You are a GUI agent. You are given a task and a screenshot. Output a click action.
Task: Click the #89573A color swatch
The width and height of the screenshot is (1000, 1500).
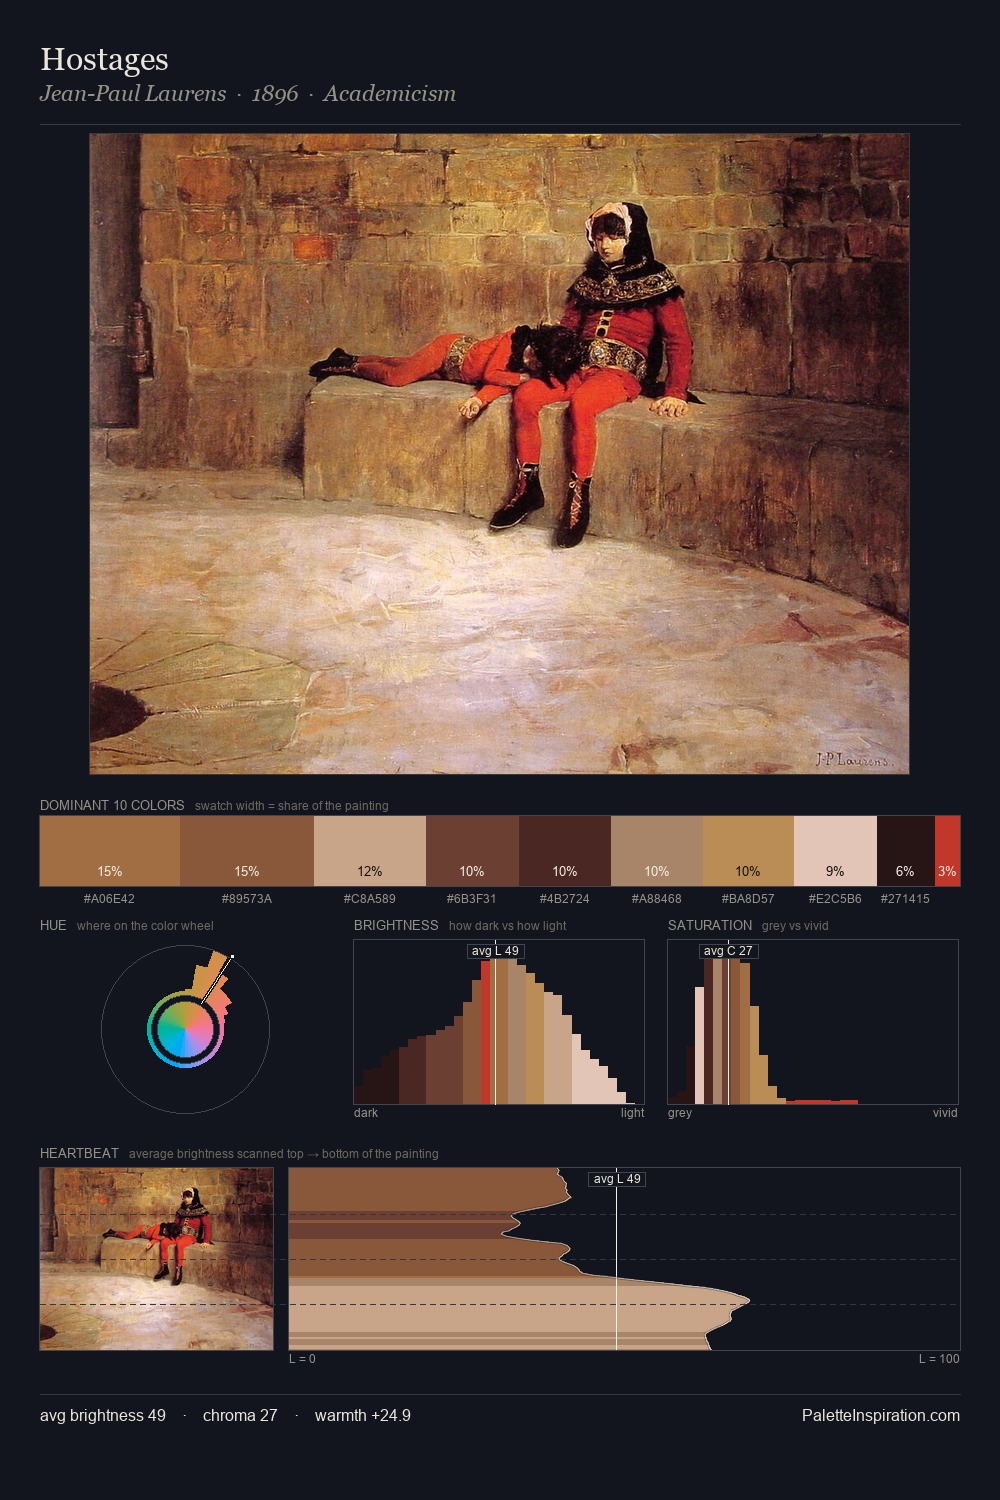(247, 851)
